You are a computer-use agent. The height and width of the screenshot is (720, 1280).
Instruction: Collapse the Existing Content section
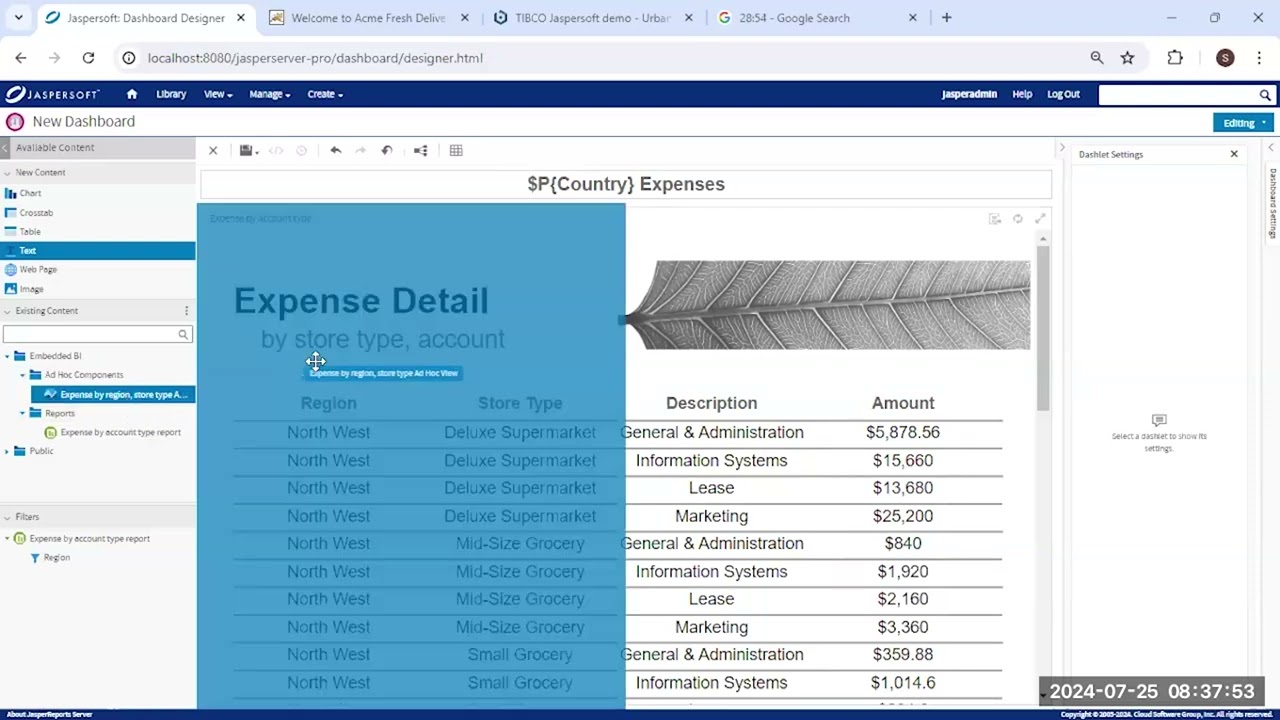click(x=7, y=311)
